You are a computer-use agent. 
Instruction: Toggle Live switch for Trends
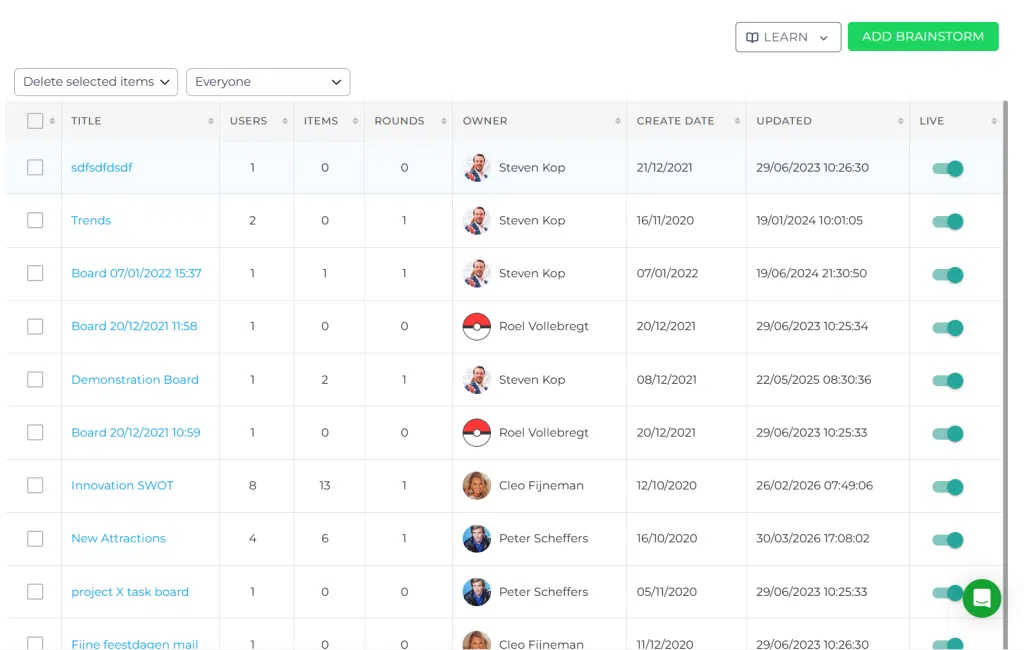coord(948,221)
